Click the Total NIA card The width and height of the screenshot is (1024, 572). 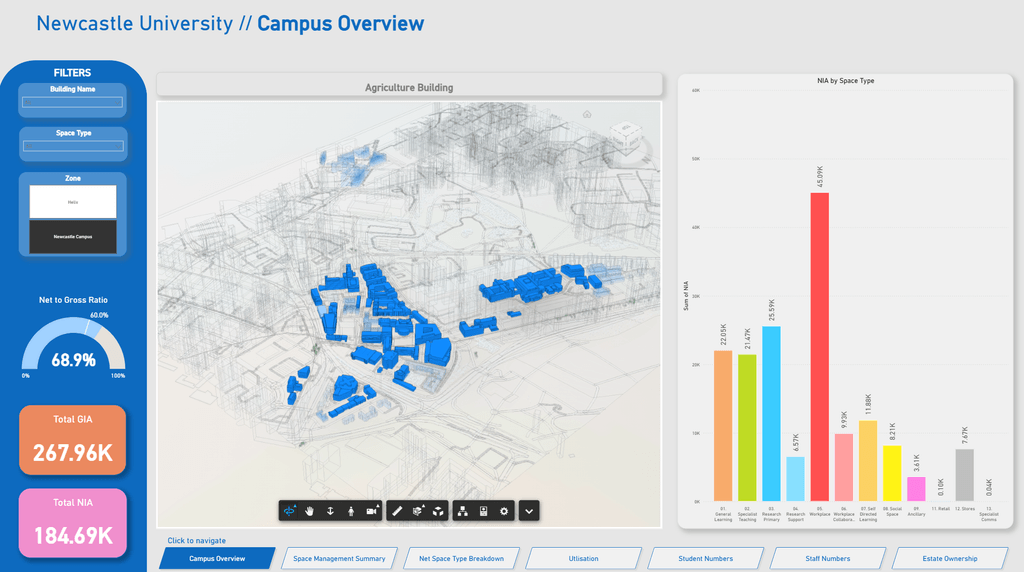click(x=72, y=523)
